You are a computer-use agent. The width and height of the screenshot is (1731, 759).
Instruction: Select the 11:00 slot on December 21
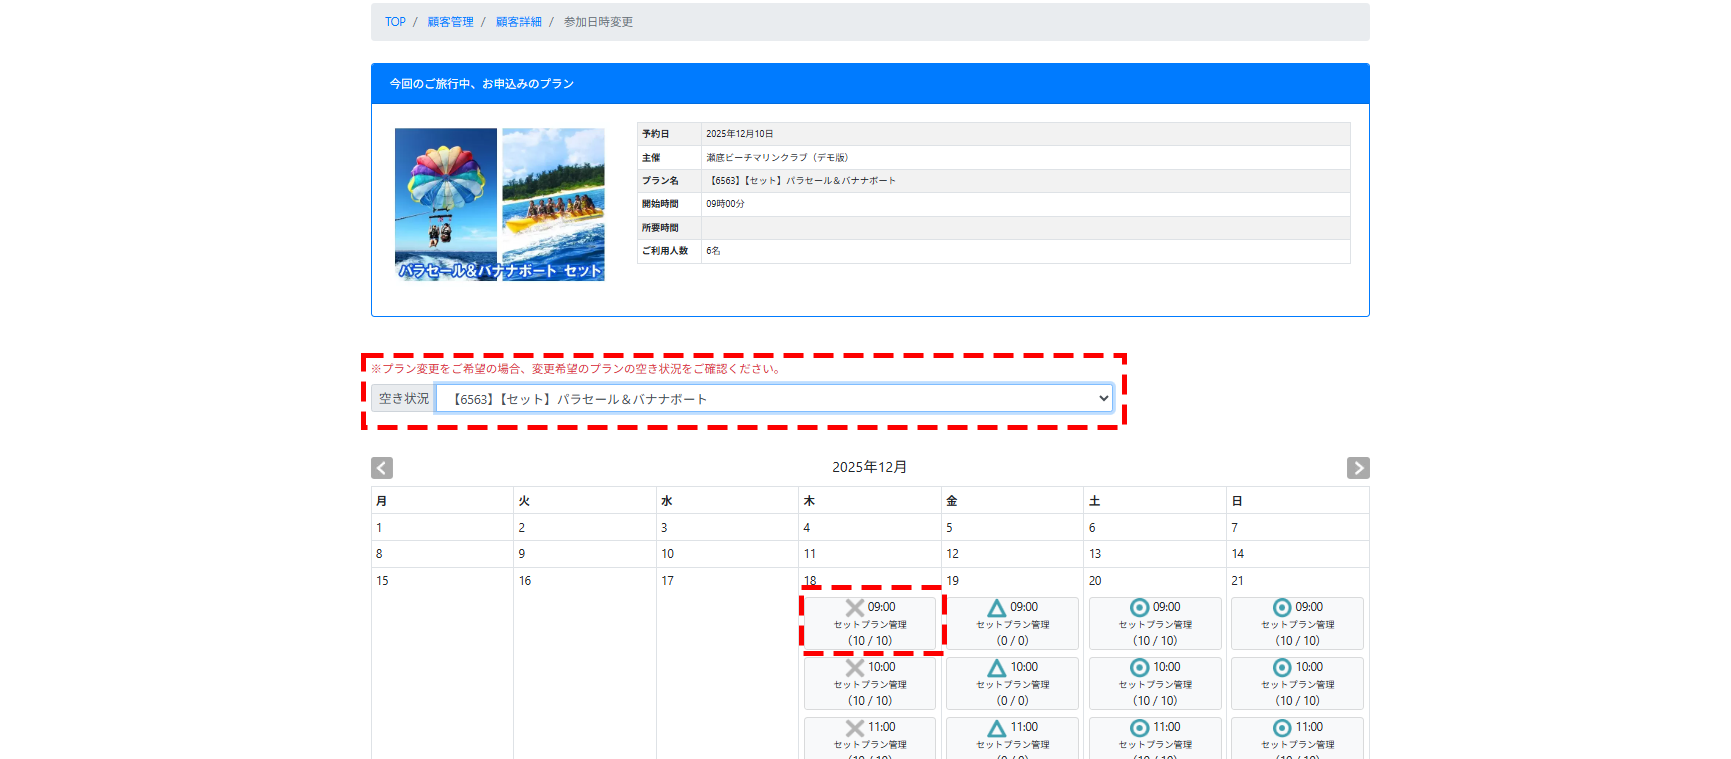click(1297, 737)
